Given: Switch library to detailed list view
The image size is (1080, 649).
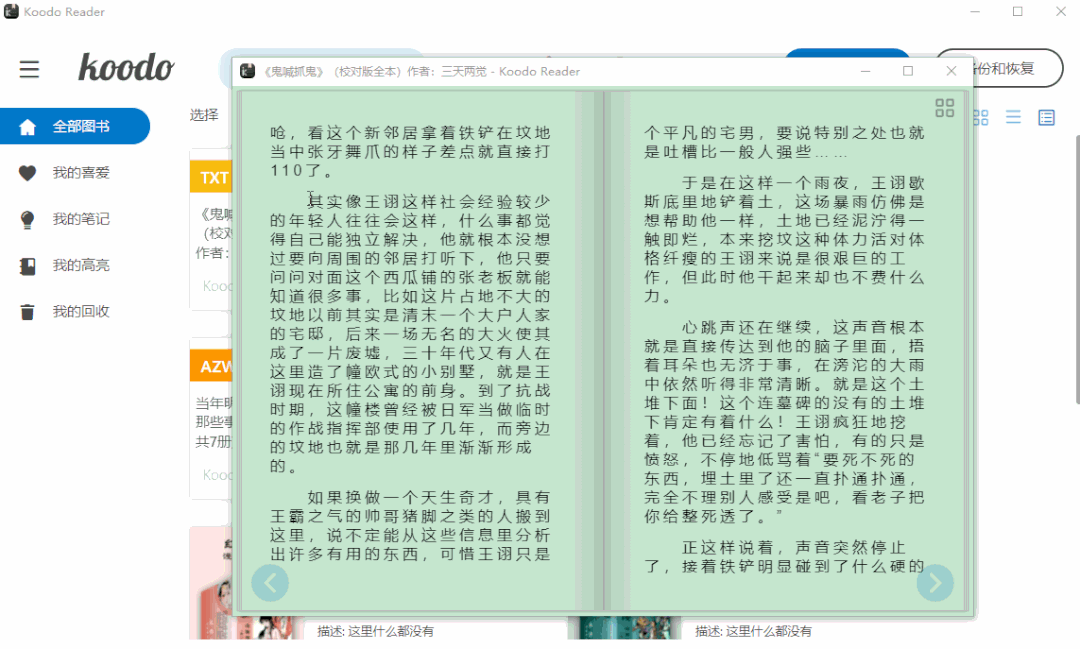Looking at the screenshot, I should [1046, 117].
